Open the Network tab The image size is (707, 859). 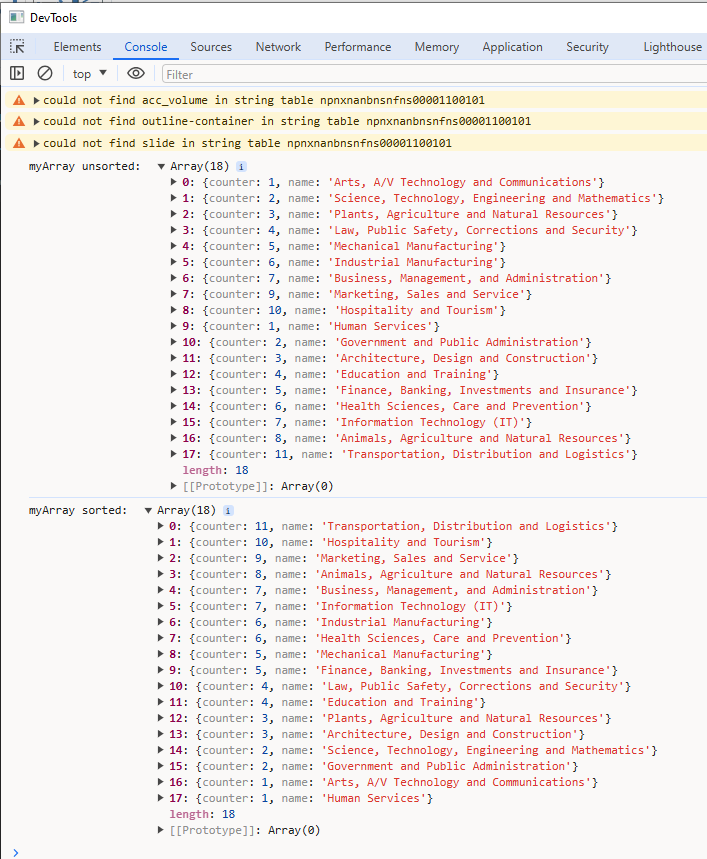point(278,47)
